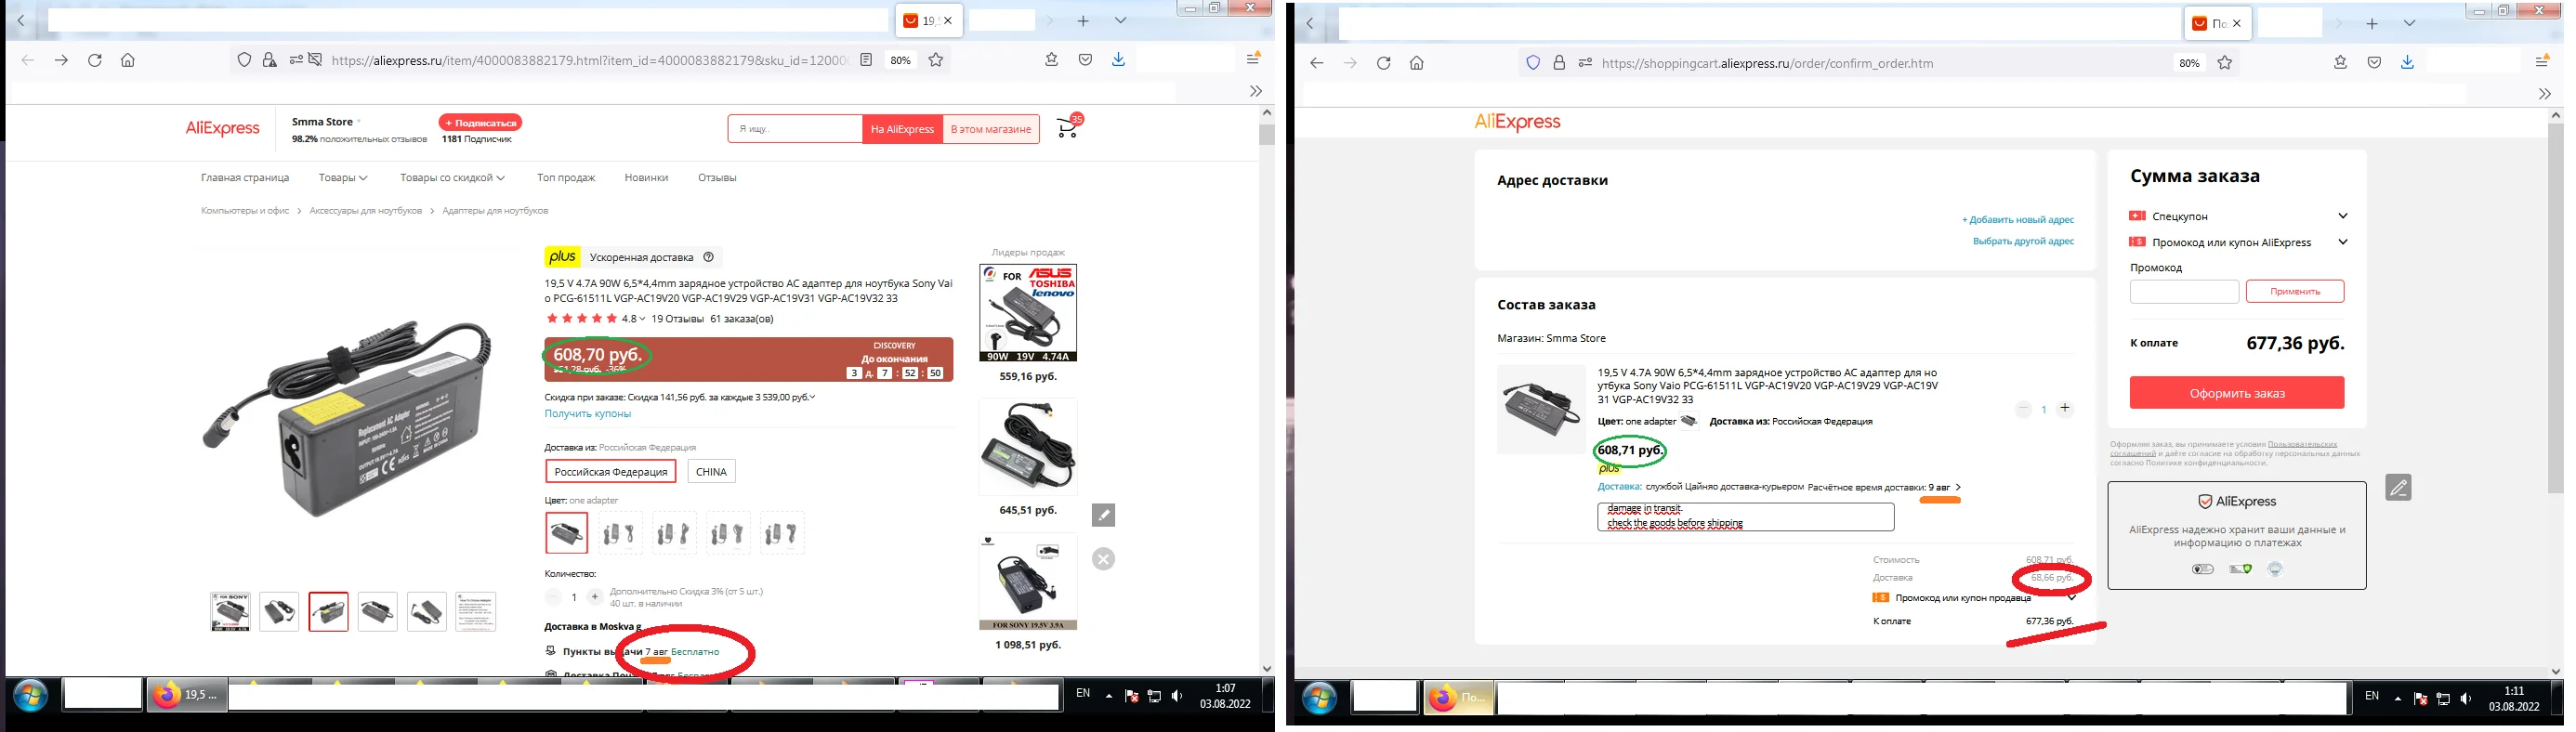Image resolution: width=2576 pixels, height=732 pixels.
Task: Reload the AliExpress product page window
Action: click(95, 60)
